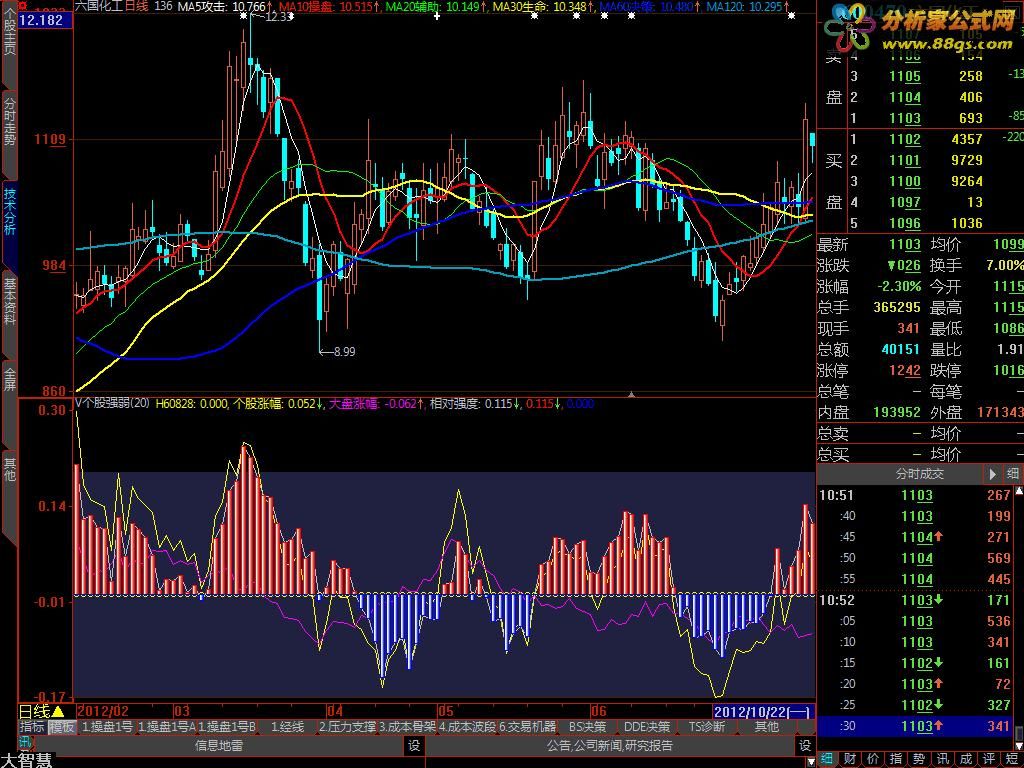Click the 设 button beside 公告,公司新闻,研究报告
This screenshot has height=768, width=1024.
point(805,745)
